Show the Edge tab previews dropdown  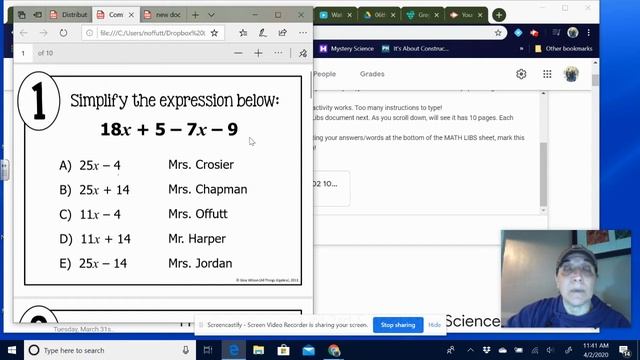[x=211, y=15]
